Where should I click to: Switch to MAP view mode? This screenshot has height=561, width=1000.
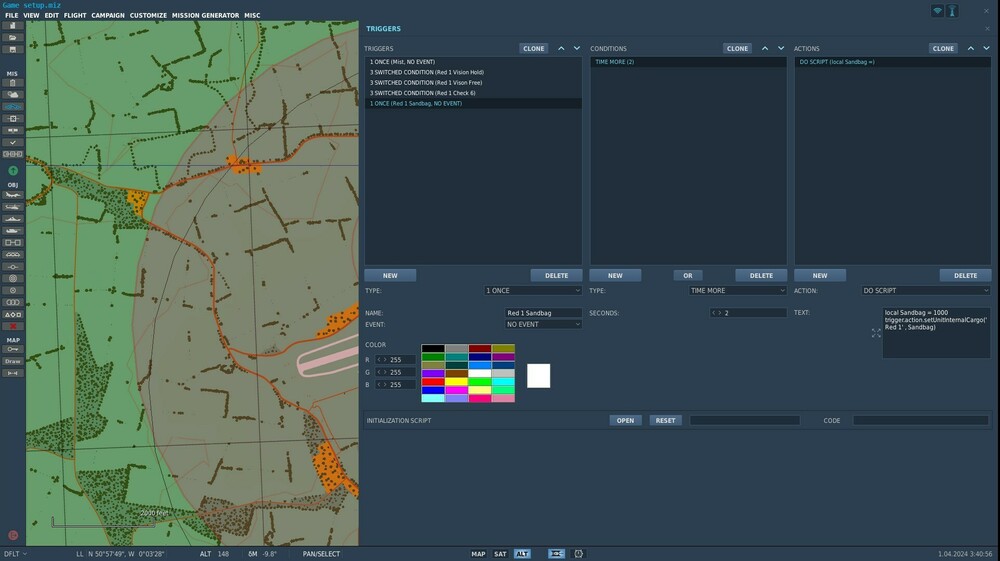(478, 554)
